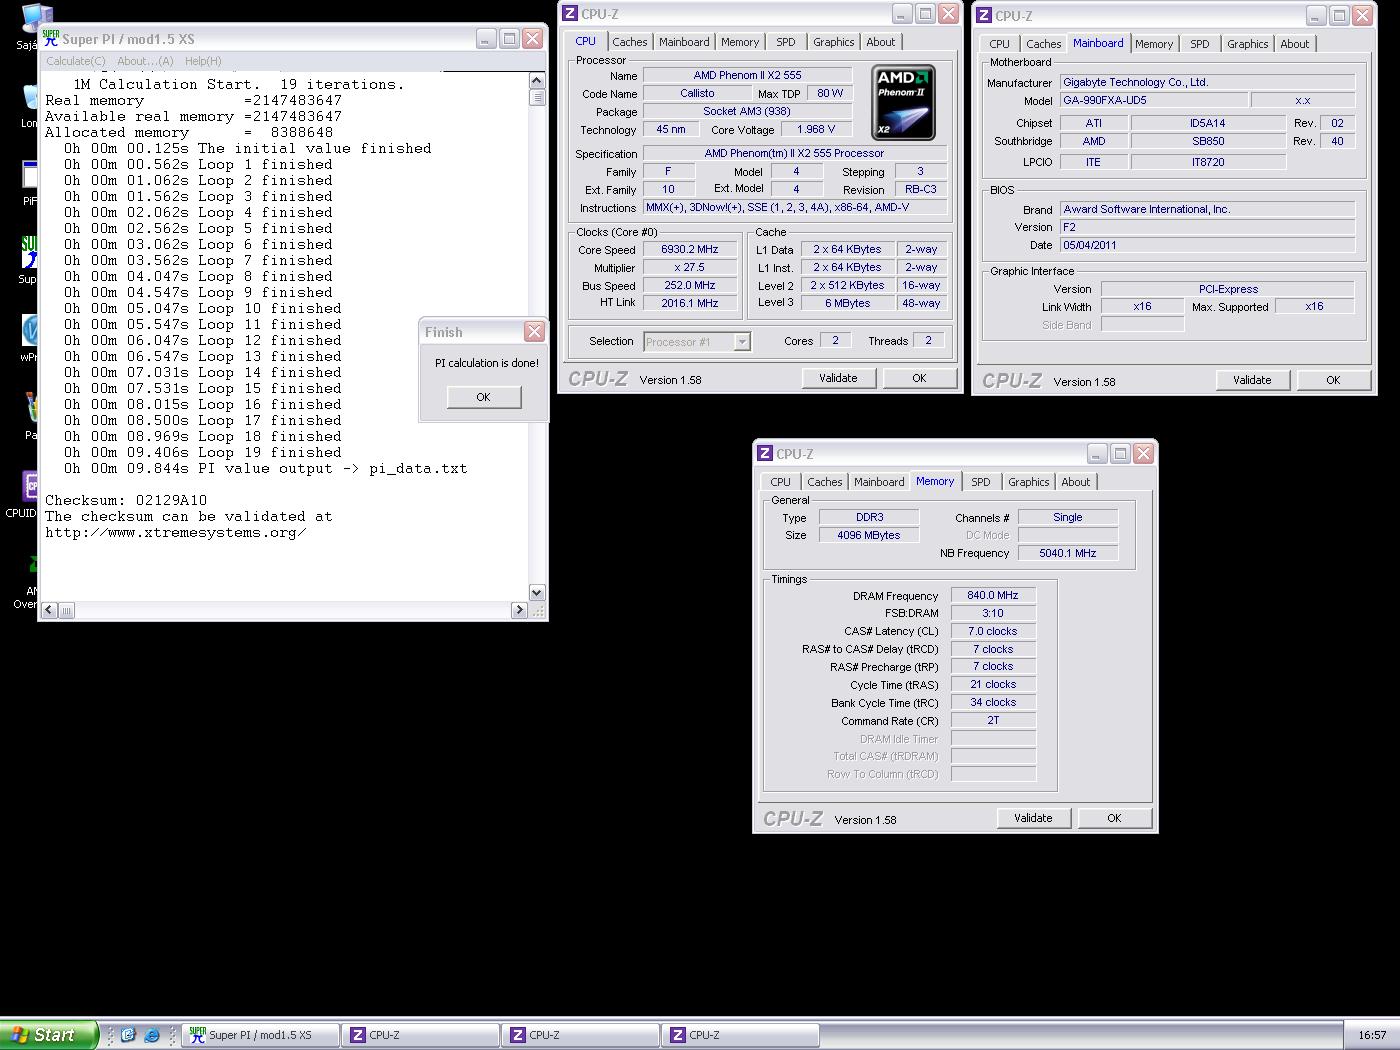
Task: Click the AMD Phenom II logo
Action: 903,102
